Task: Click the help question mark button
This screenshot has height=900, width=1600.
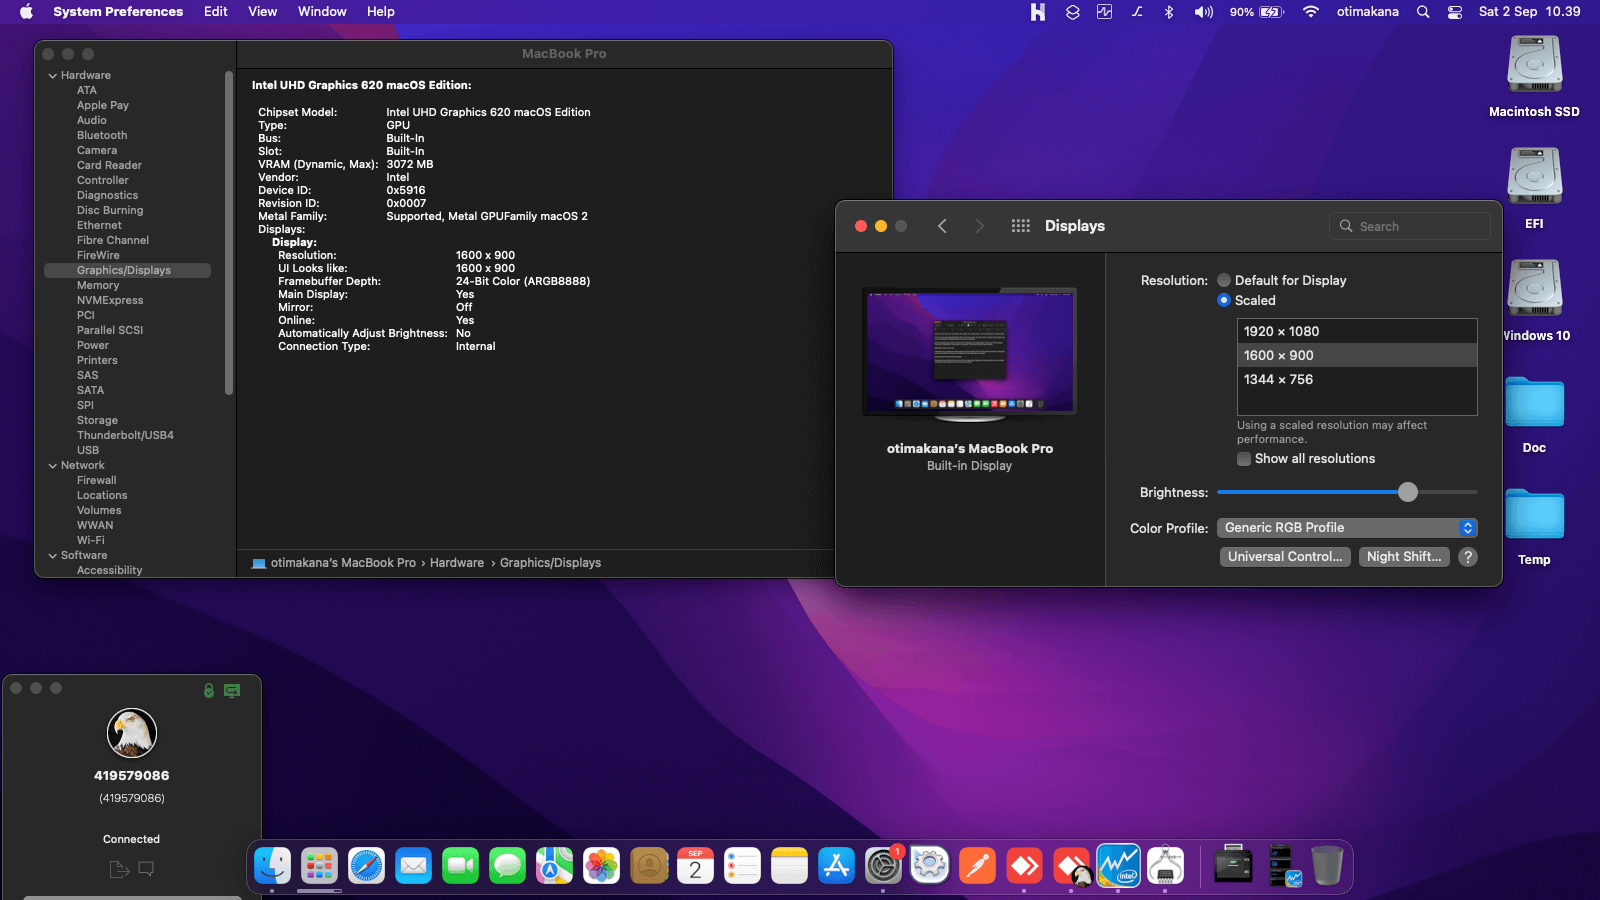Action: pos(1468,557)
